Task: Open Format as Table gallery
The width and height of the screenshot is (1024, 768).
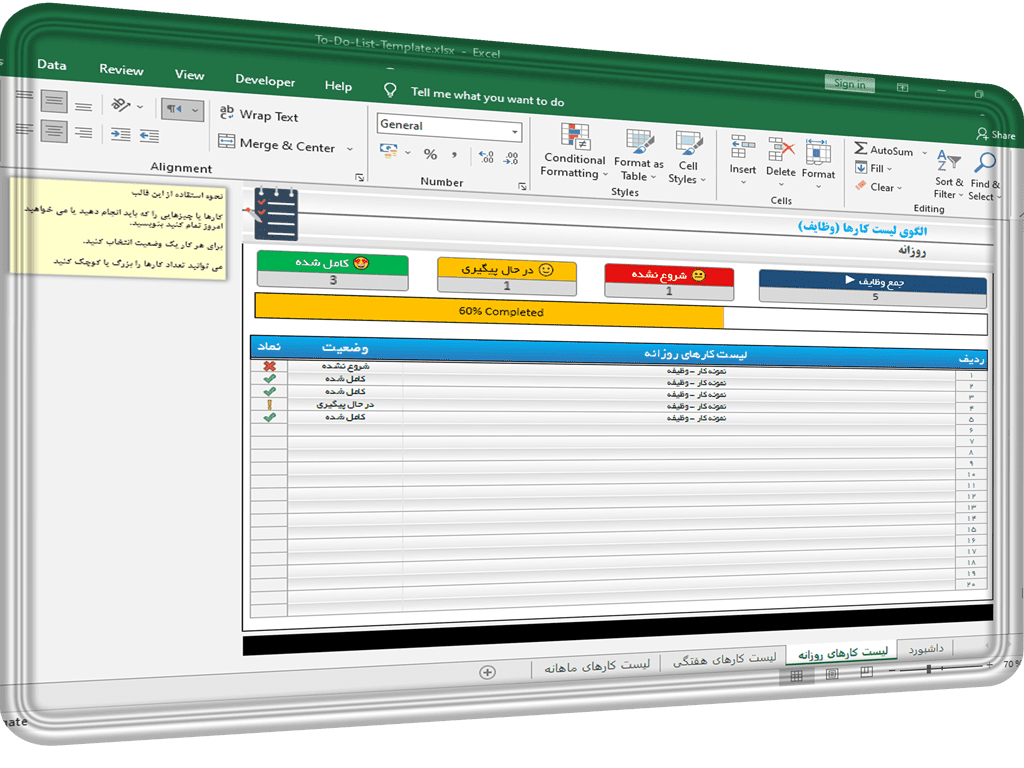Action: pyautogui.click(x=638, y=155)
